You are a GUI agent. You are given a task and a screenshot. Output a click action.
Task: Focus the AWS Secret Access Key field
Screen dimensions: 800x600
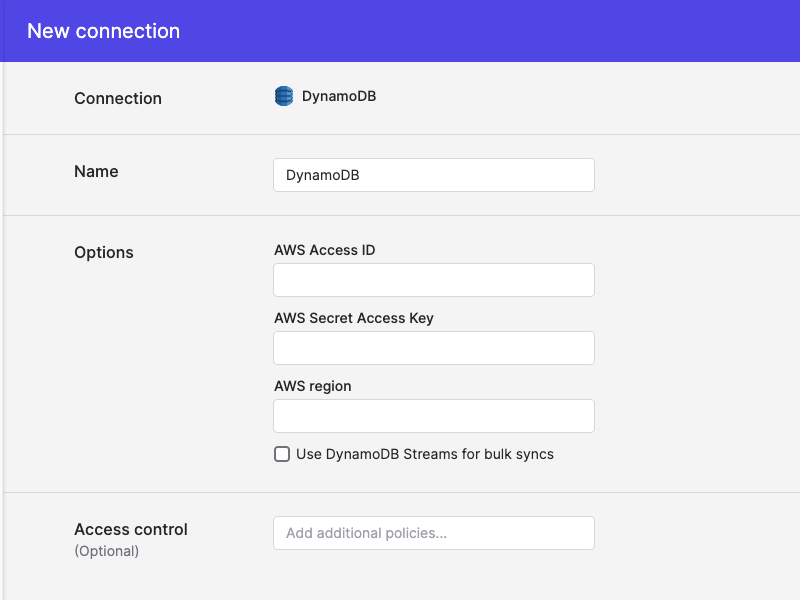click(x=434, y=348)
